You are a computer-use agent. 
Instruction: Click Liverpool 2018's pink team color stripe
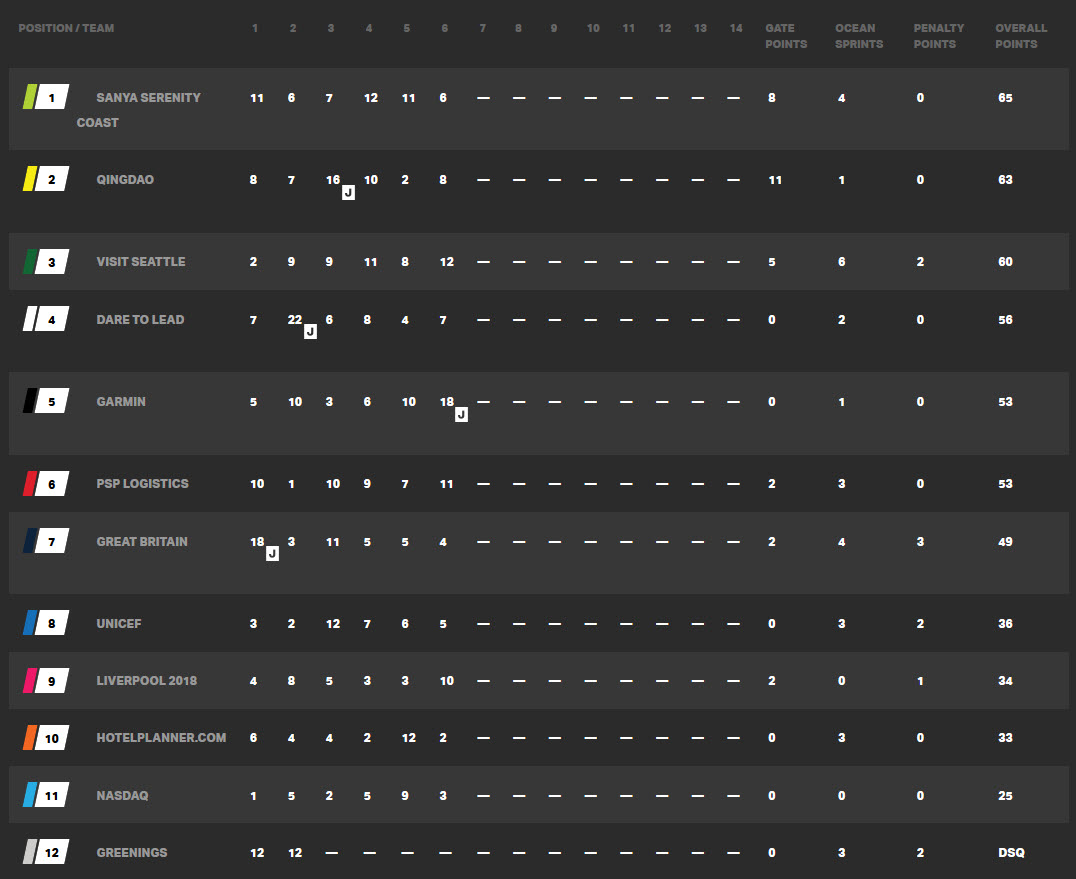click(x=30, y=681)
